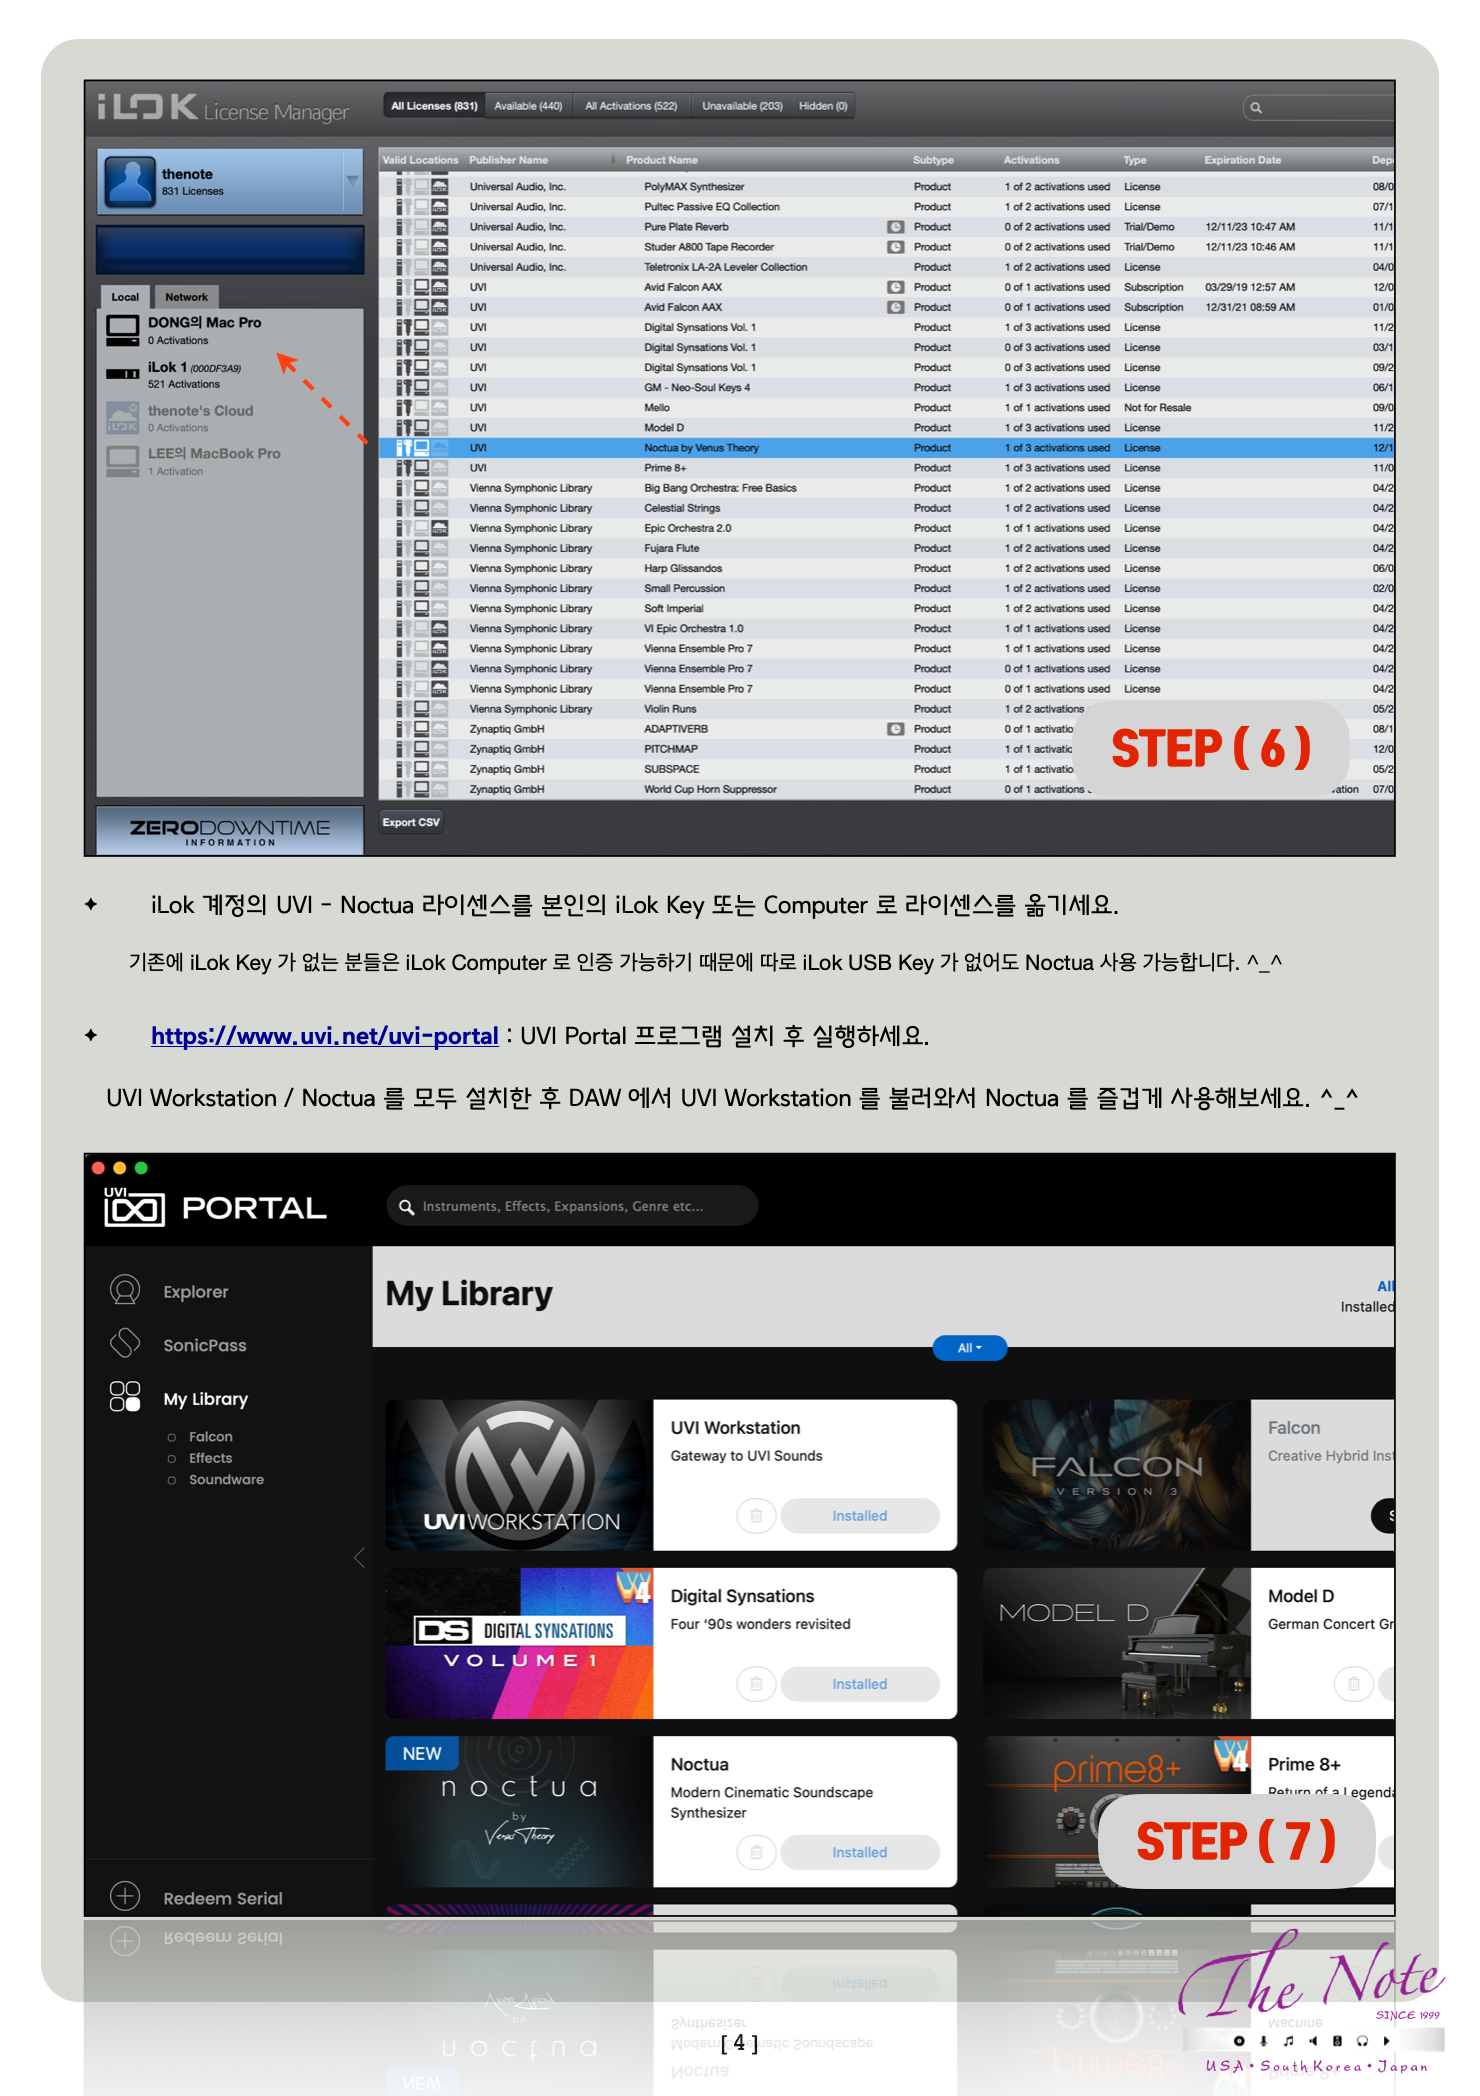Open the Falcon Version 3 thumbnail
1480x2096 pixels.
click(1116, 1475)
